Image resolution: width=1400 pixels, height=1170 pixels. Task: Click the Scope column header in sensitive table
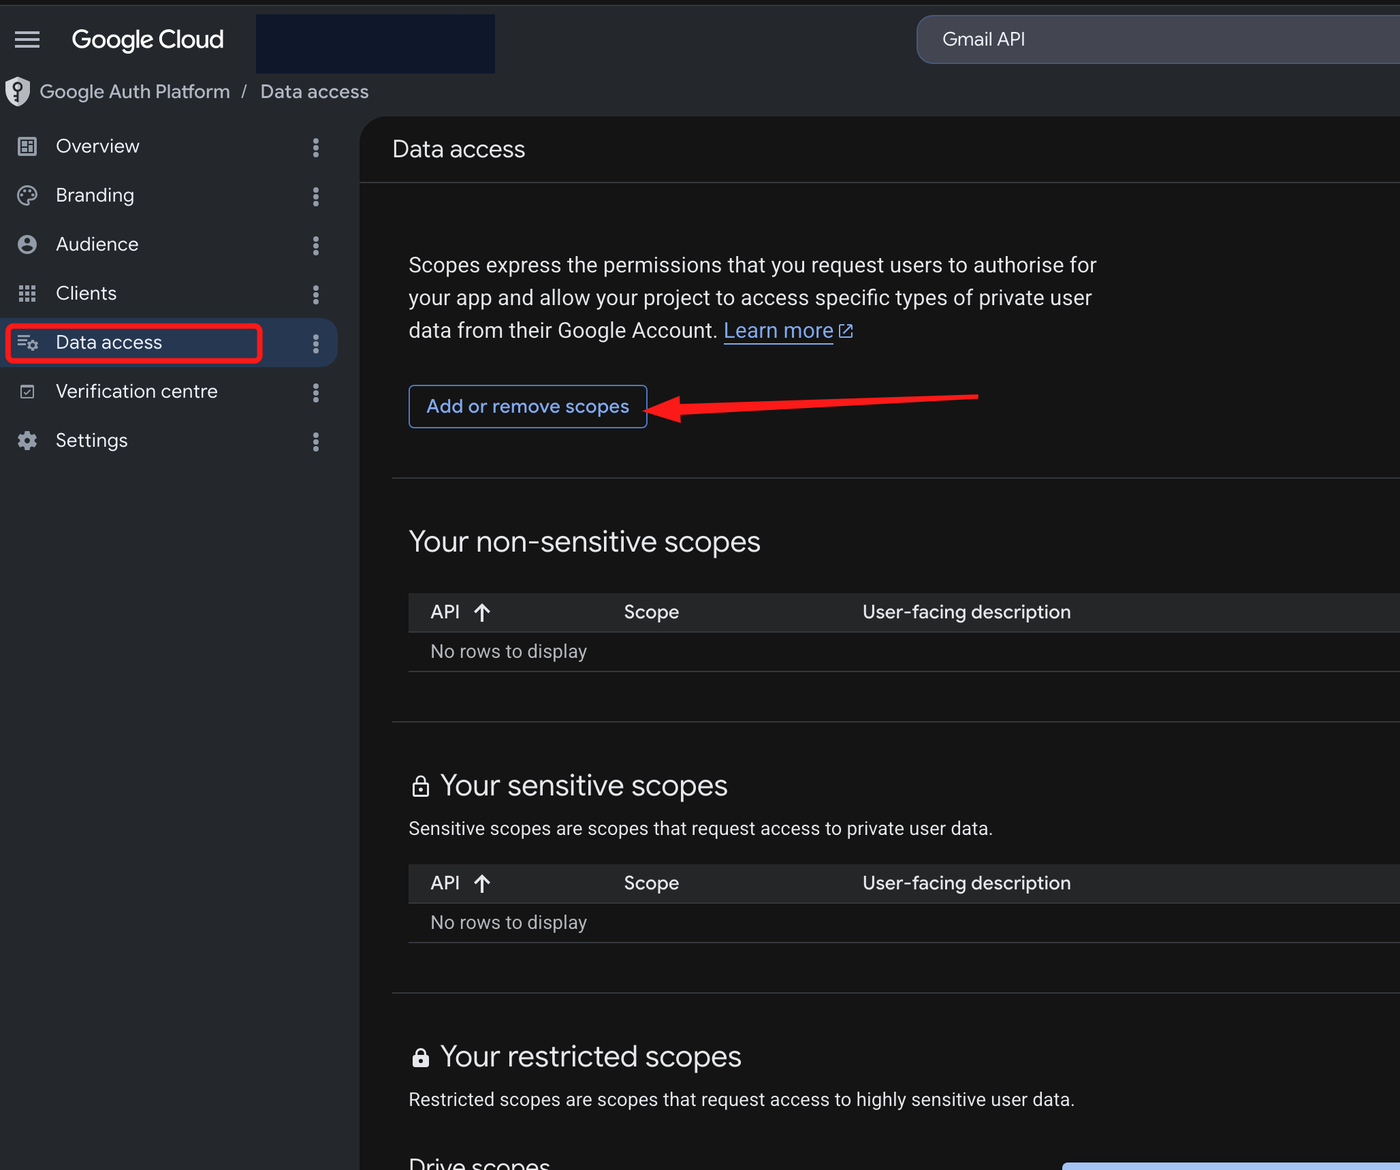click(x=651, y=883)
